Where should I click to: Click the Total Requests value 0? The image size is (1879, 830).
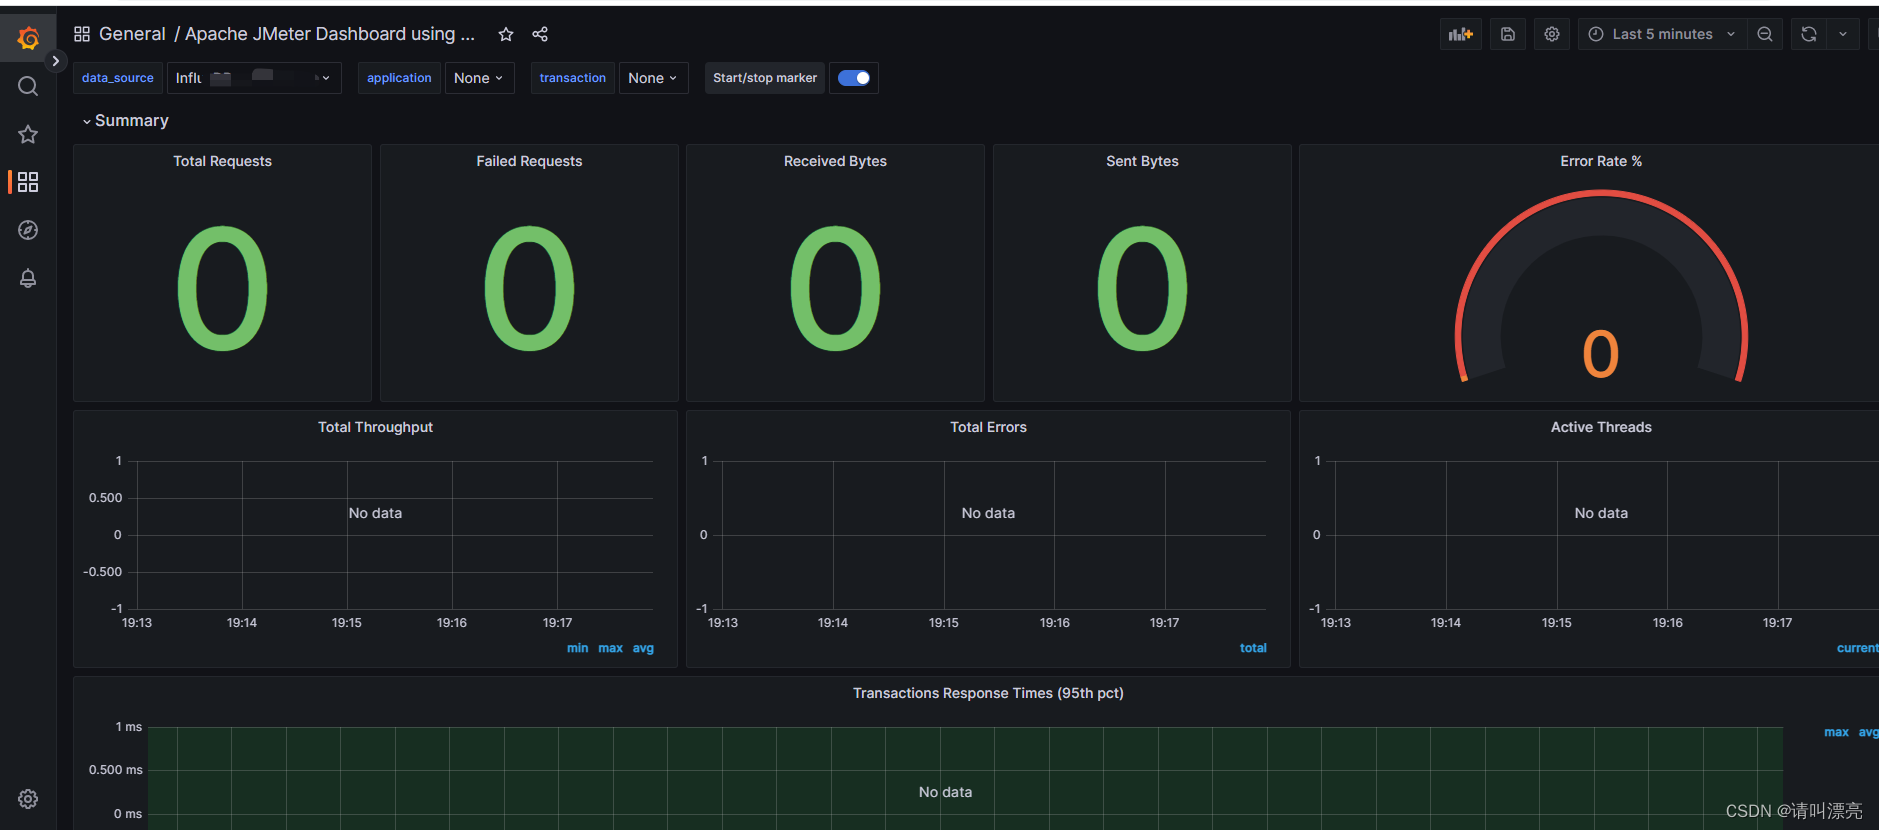[x=222, y=288]
